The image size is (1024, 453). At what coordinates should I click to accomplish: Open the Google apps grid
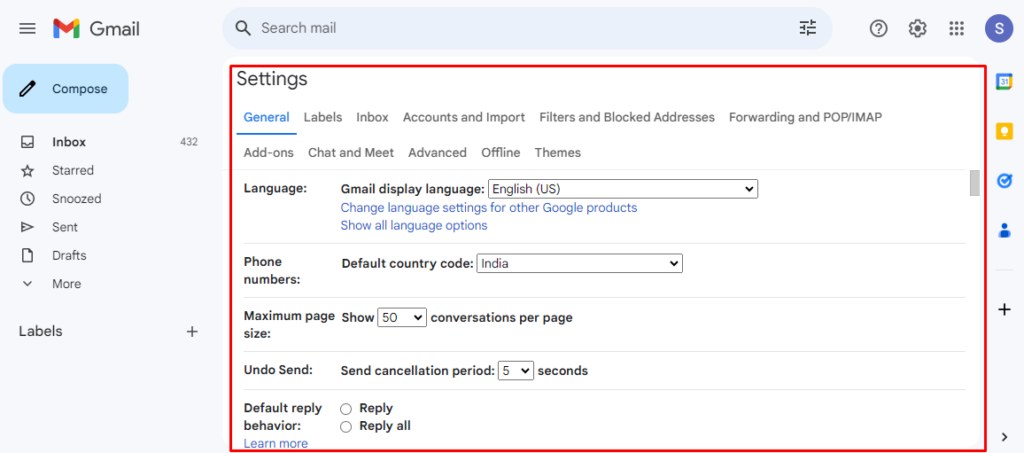click(956, 28)
